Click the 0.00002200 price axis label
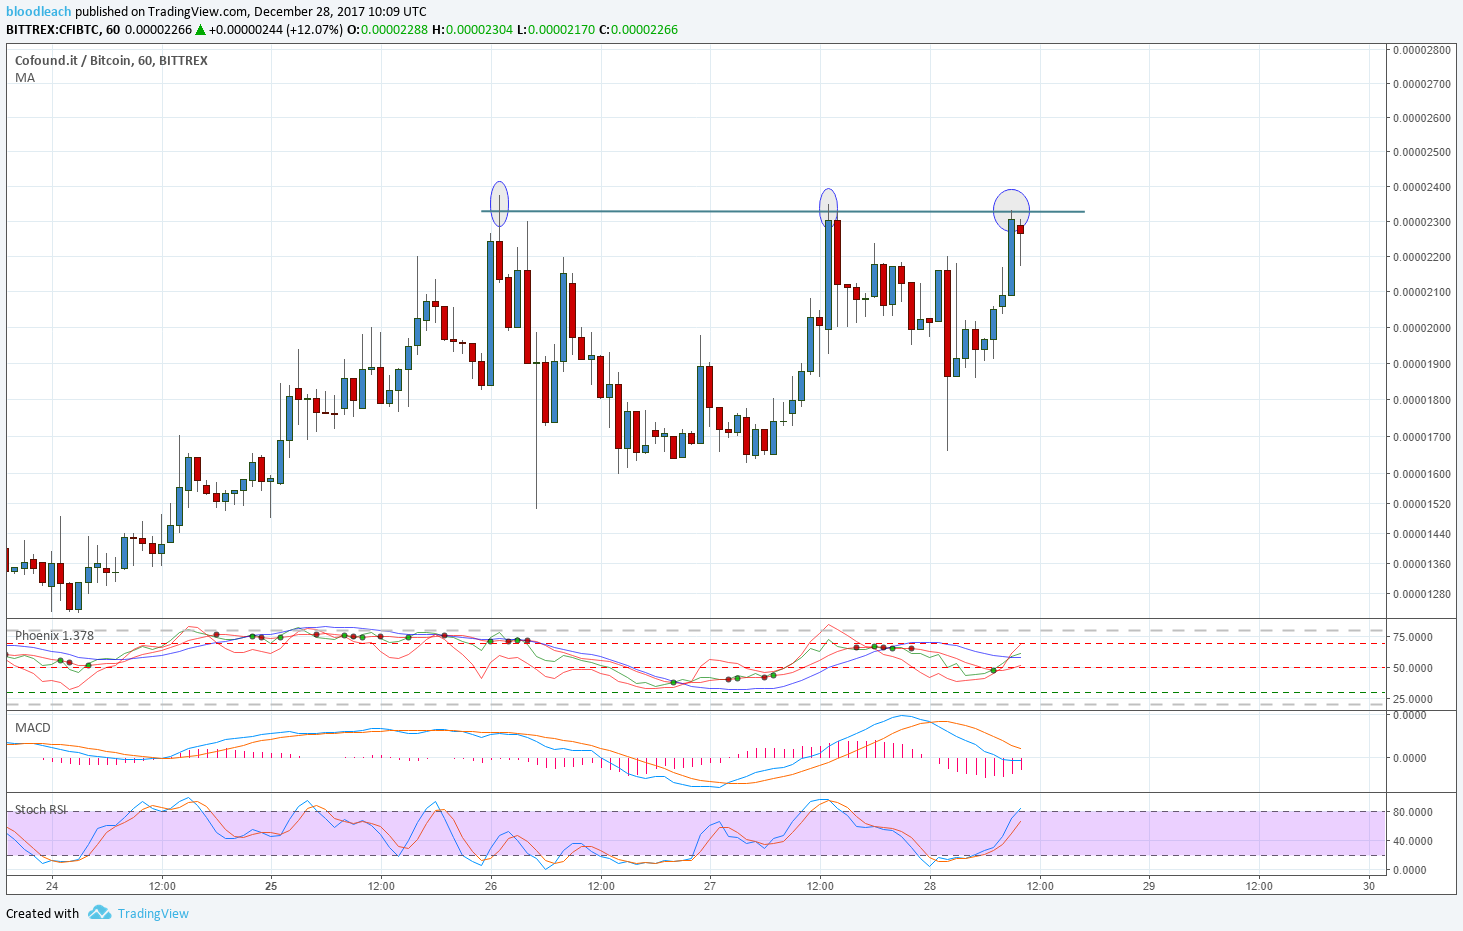This screenshot has width=1463, height=931. [1422, 257]
